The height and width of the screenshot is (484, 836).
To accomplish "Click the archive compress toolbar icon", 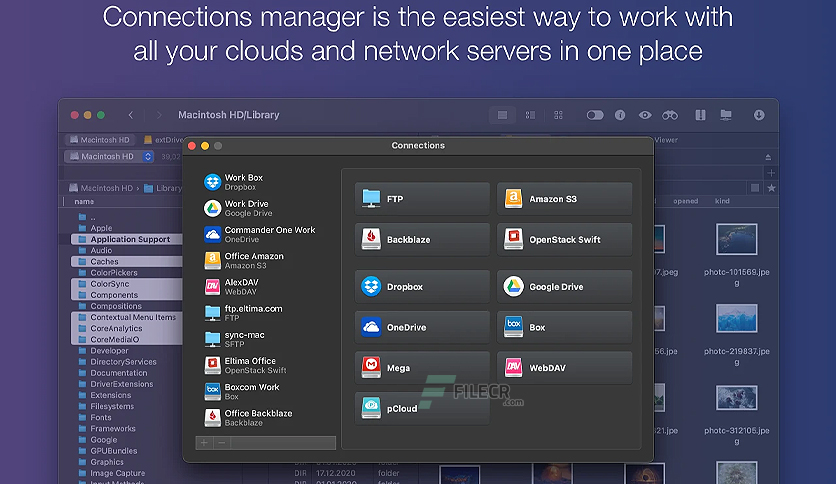I will pyautogui.click(x=700, y=115).
